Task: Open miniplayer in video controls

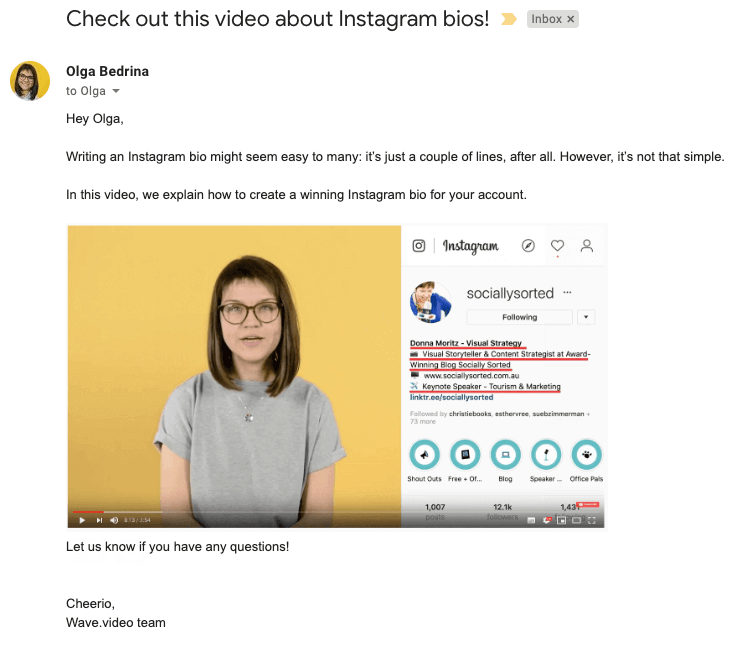Action: (561, 520)
